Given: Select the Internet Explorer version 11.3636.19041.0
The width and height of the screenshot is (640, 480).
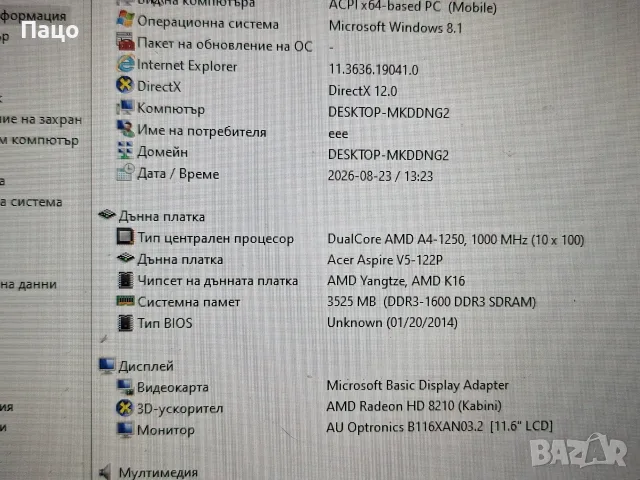Looking at the screenshot, I should coord(373,70).
